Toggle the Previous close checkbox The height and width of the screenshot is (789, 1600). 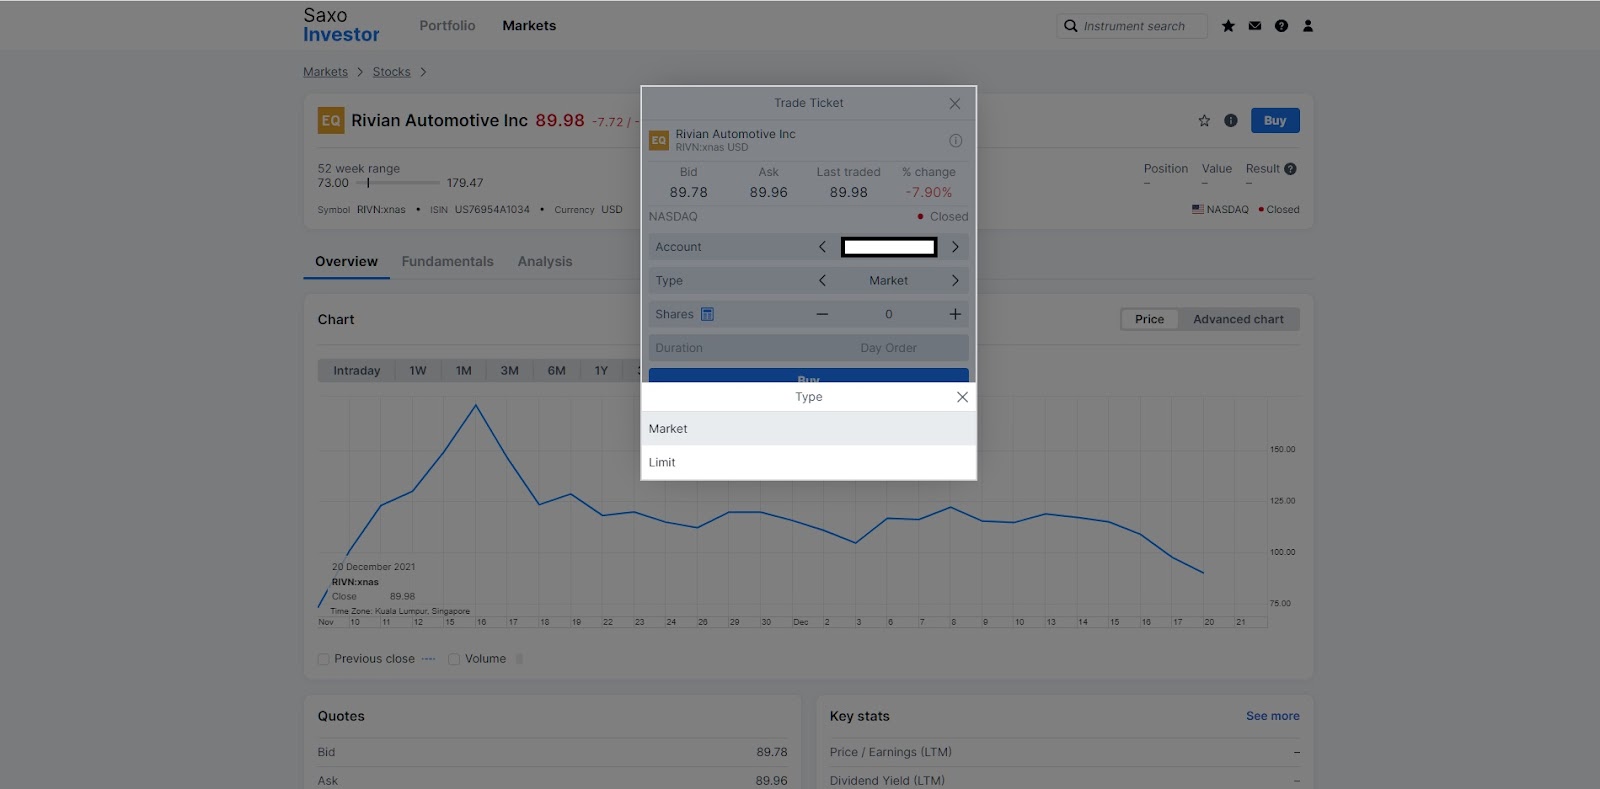[323, 659]
